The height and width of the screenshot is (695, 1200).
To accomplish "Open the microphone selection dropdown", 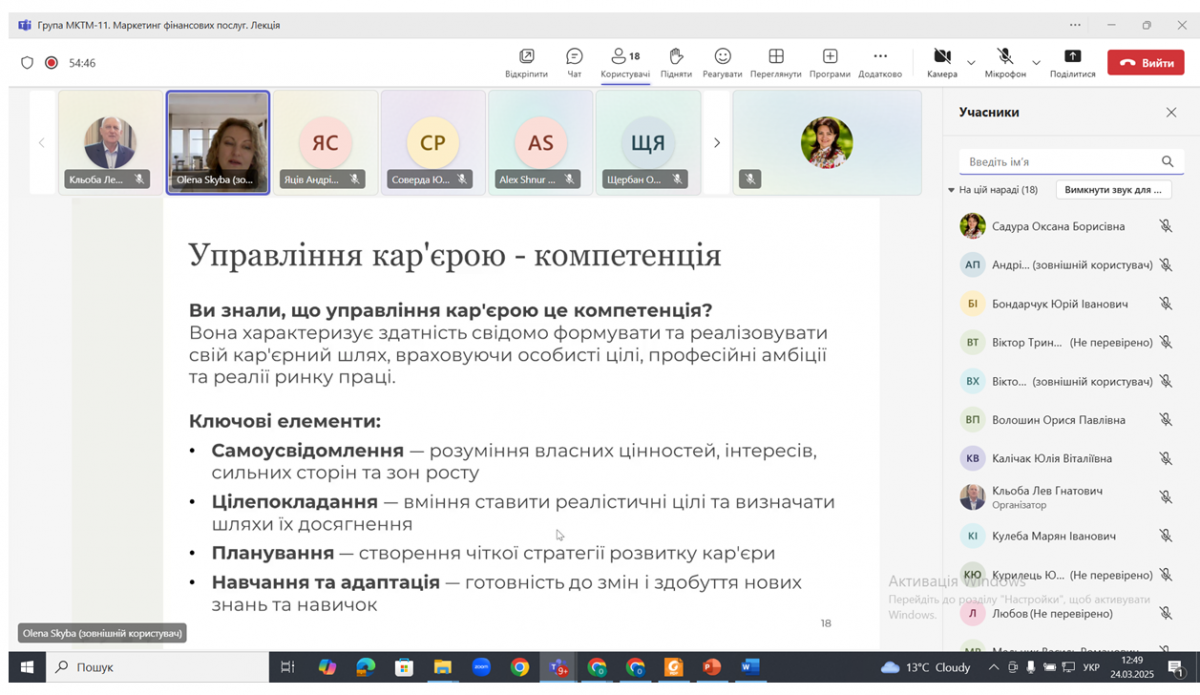I will pyautogui.click(x=1036, y=62).
